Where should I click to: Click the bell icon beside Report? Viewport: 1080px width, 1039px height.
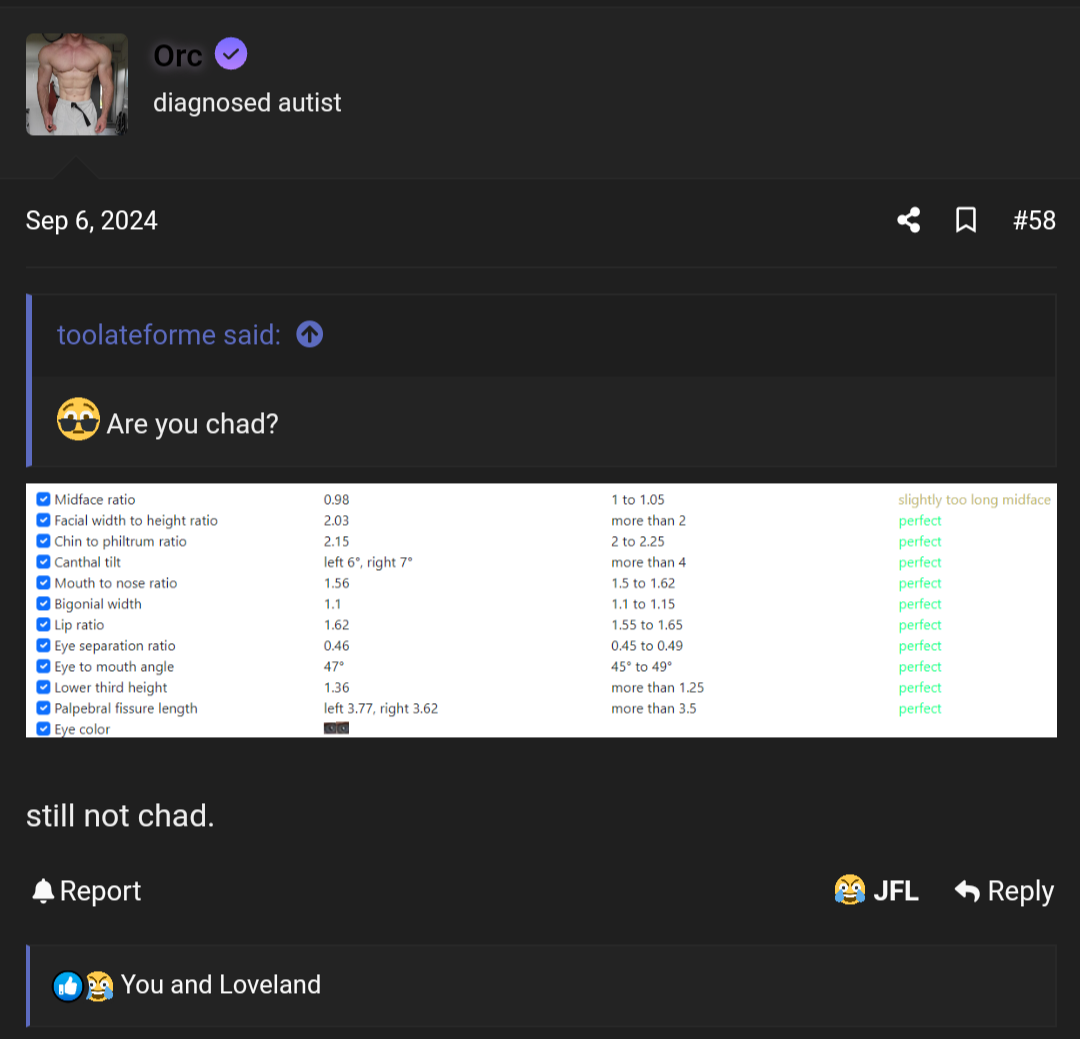40,890
